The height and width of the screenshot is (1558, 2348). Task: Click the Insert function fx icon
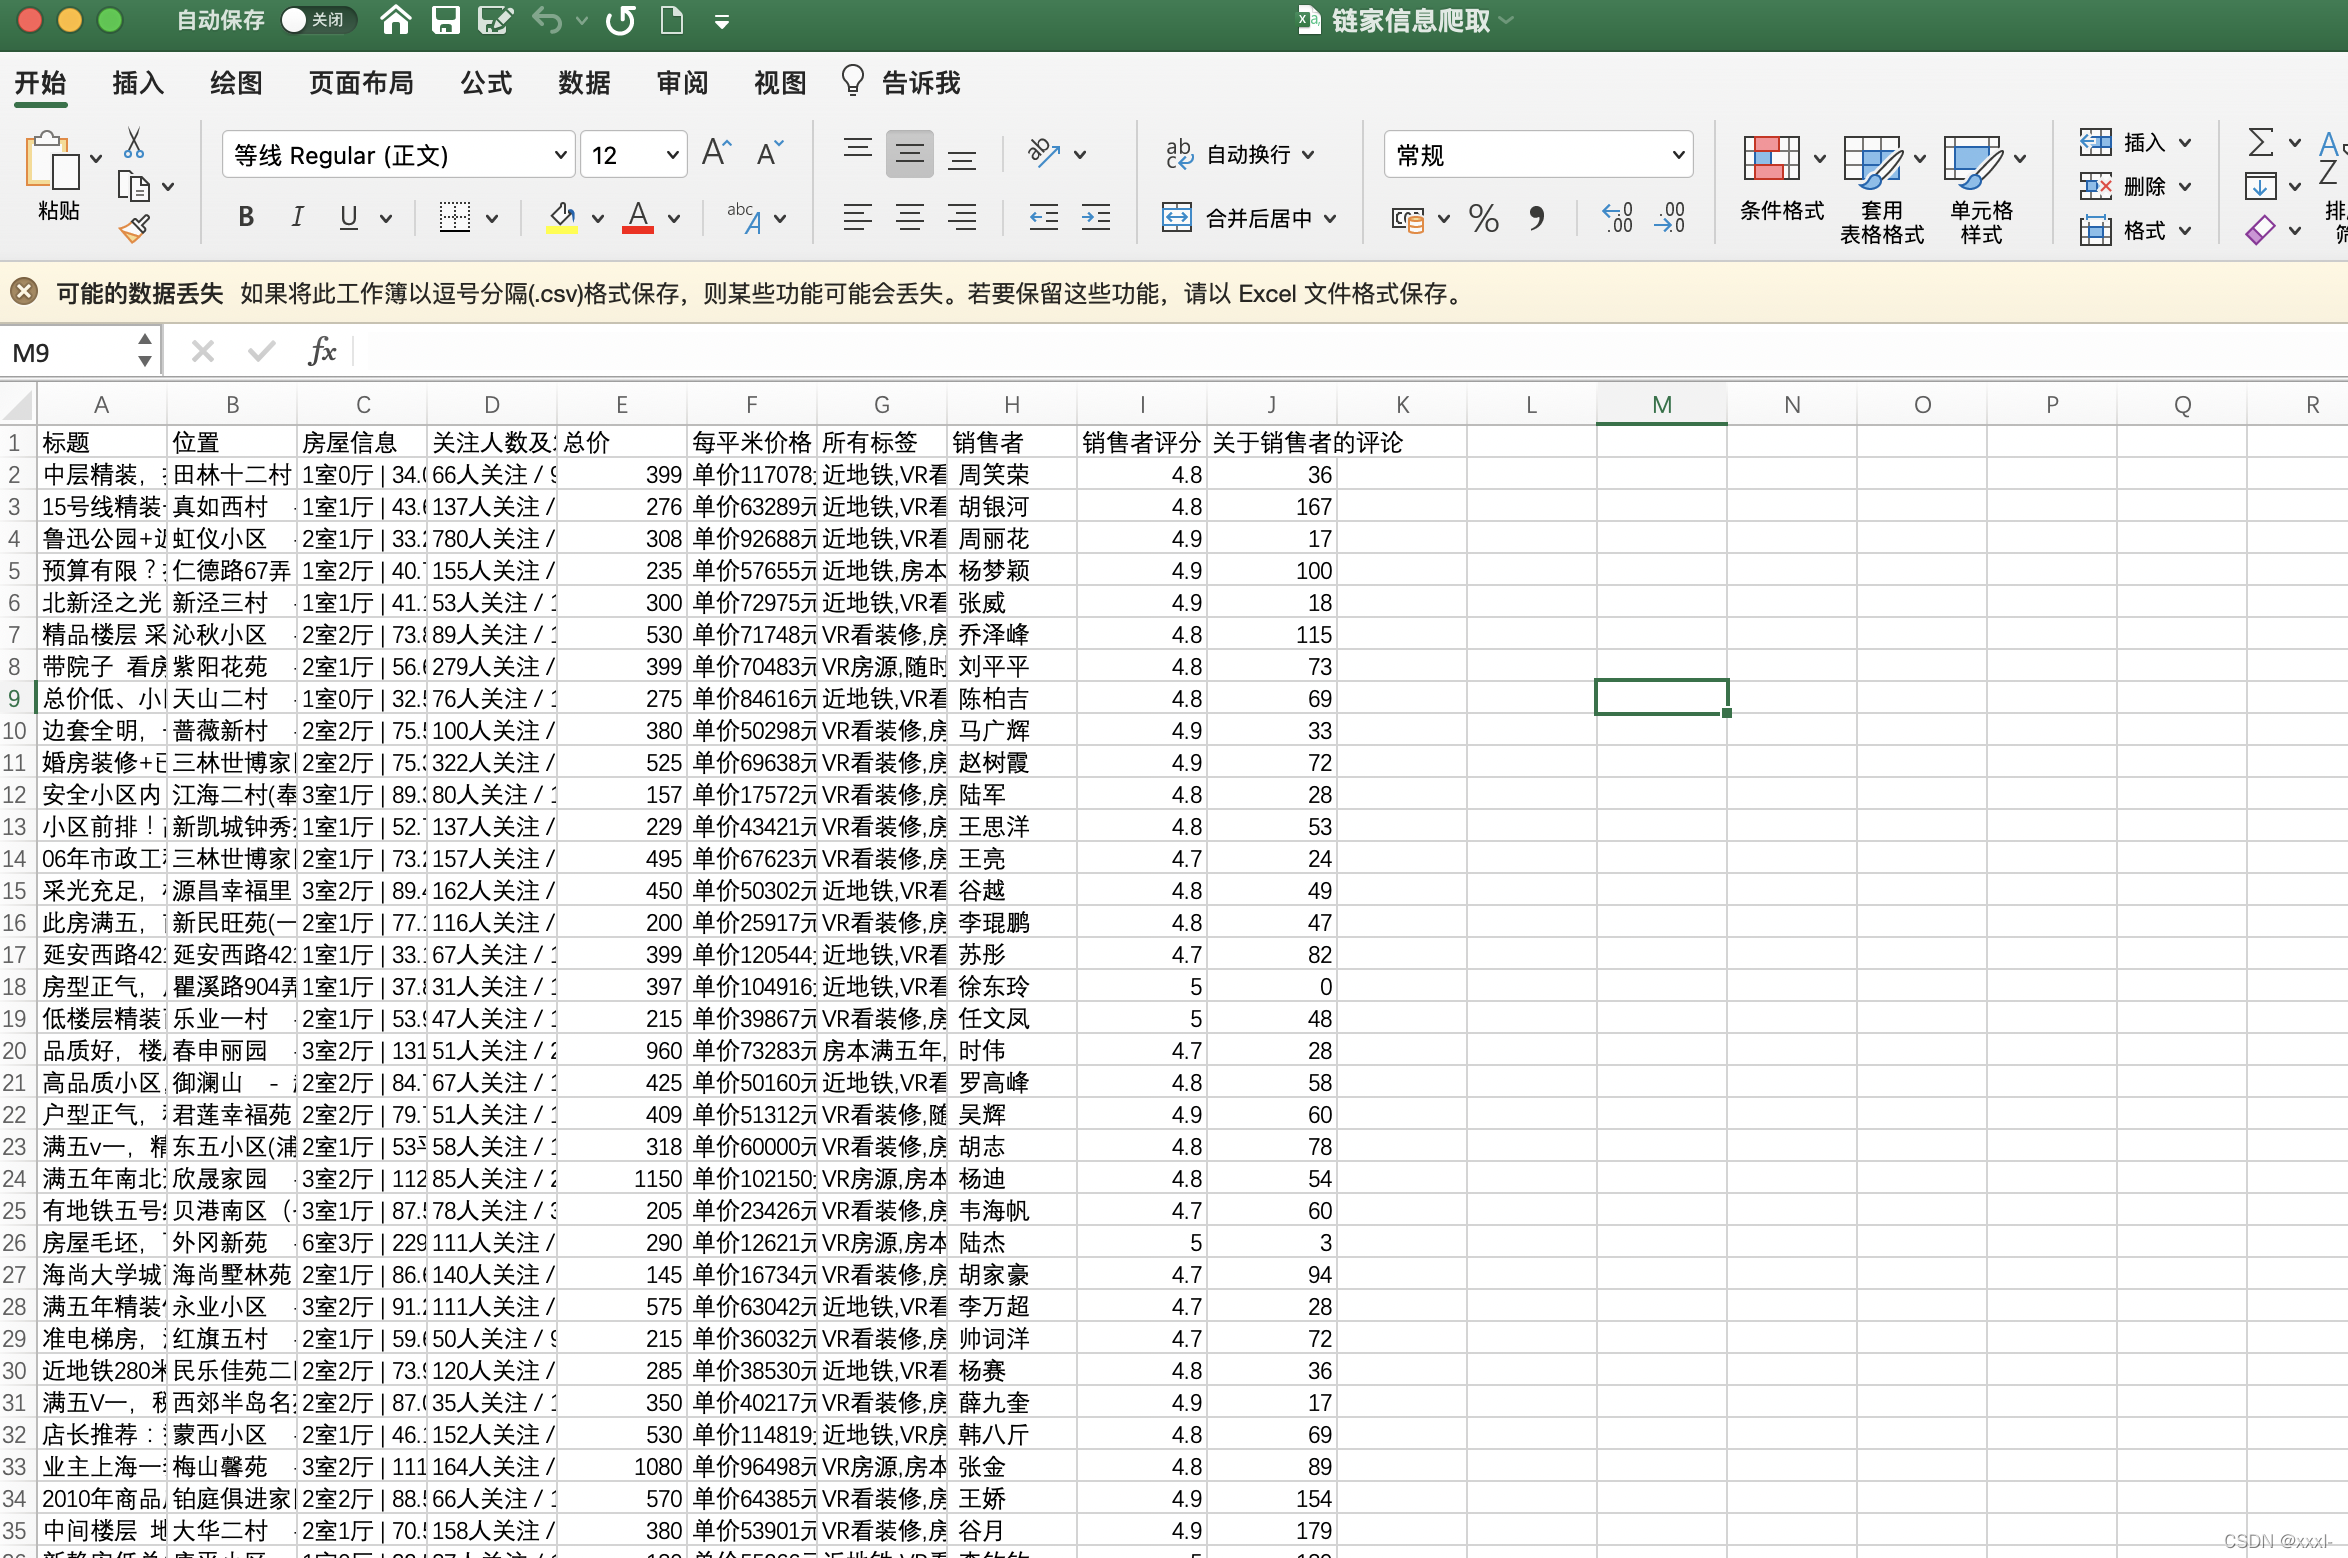321,352
